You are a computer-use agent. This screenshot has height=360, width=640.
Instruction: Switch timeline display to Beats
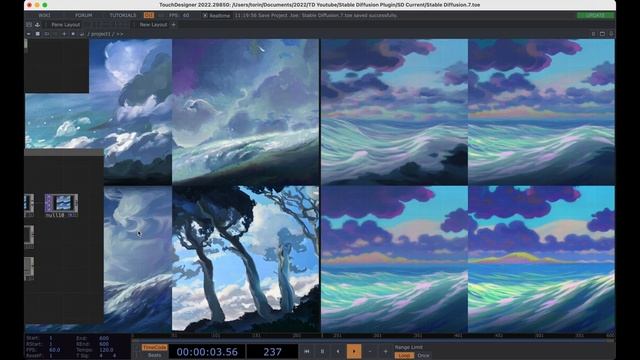tap(154, 355)
